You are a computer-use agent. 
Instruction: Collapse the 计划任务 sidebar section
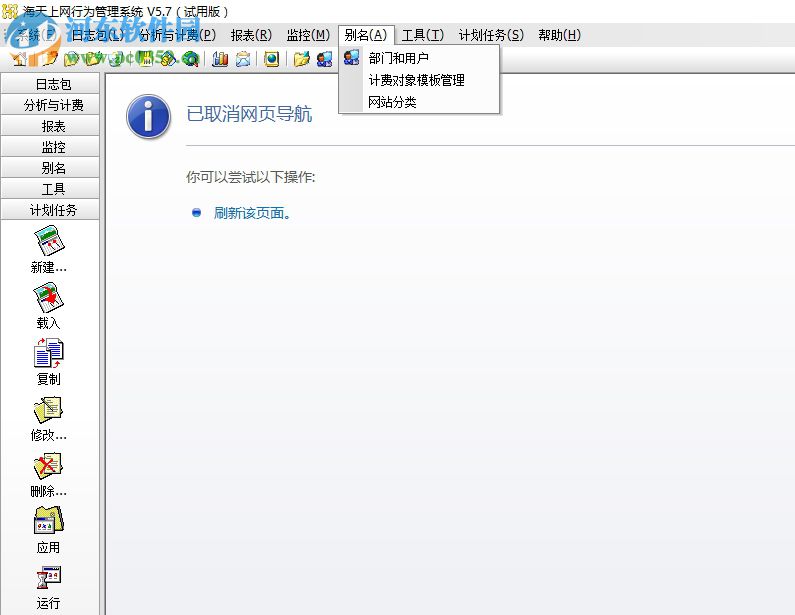(50, 210)
